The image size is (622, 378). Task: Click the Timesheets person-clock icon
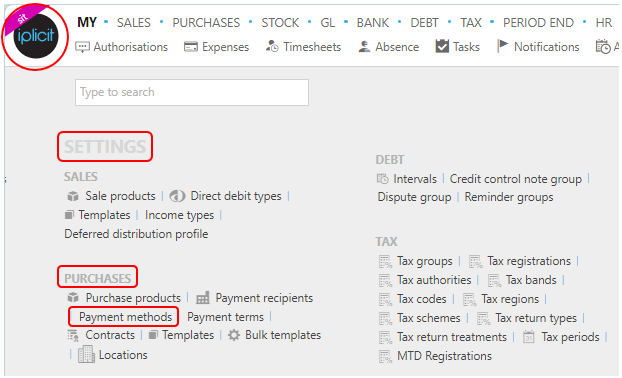click(x=272, y=46)
